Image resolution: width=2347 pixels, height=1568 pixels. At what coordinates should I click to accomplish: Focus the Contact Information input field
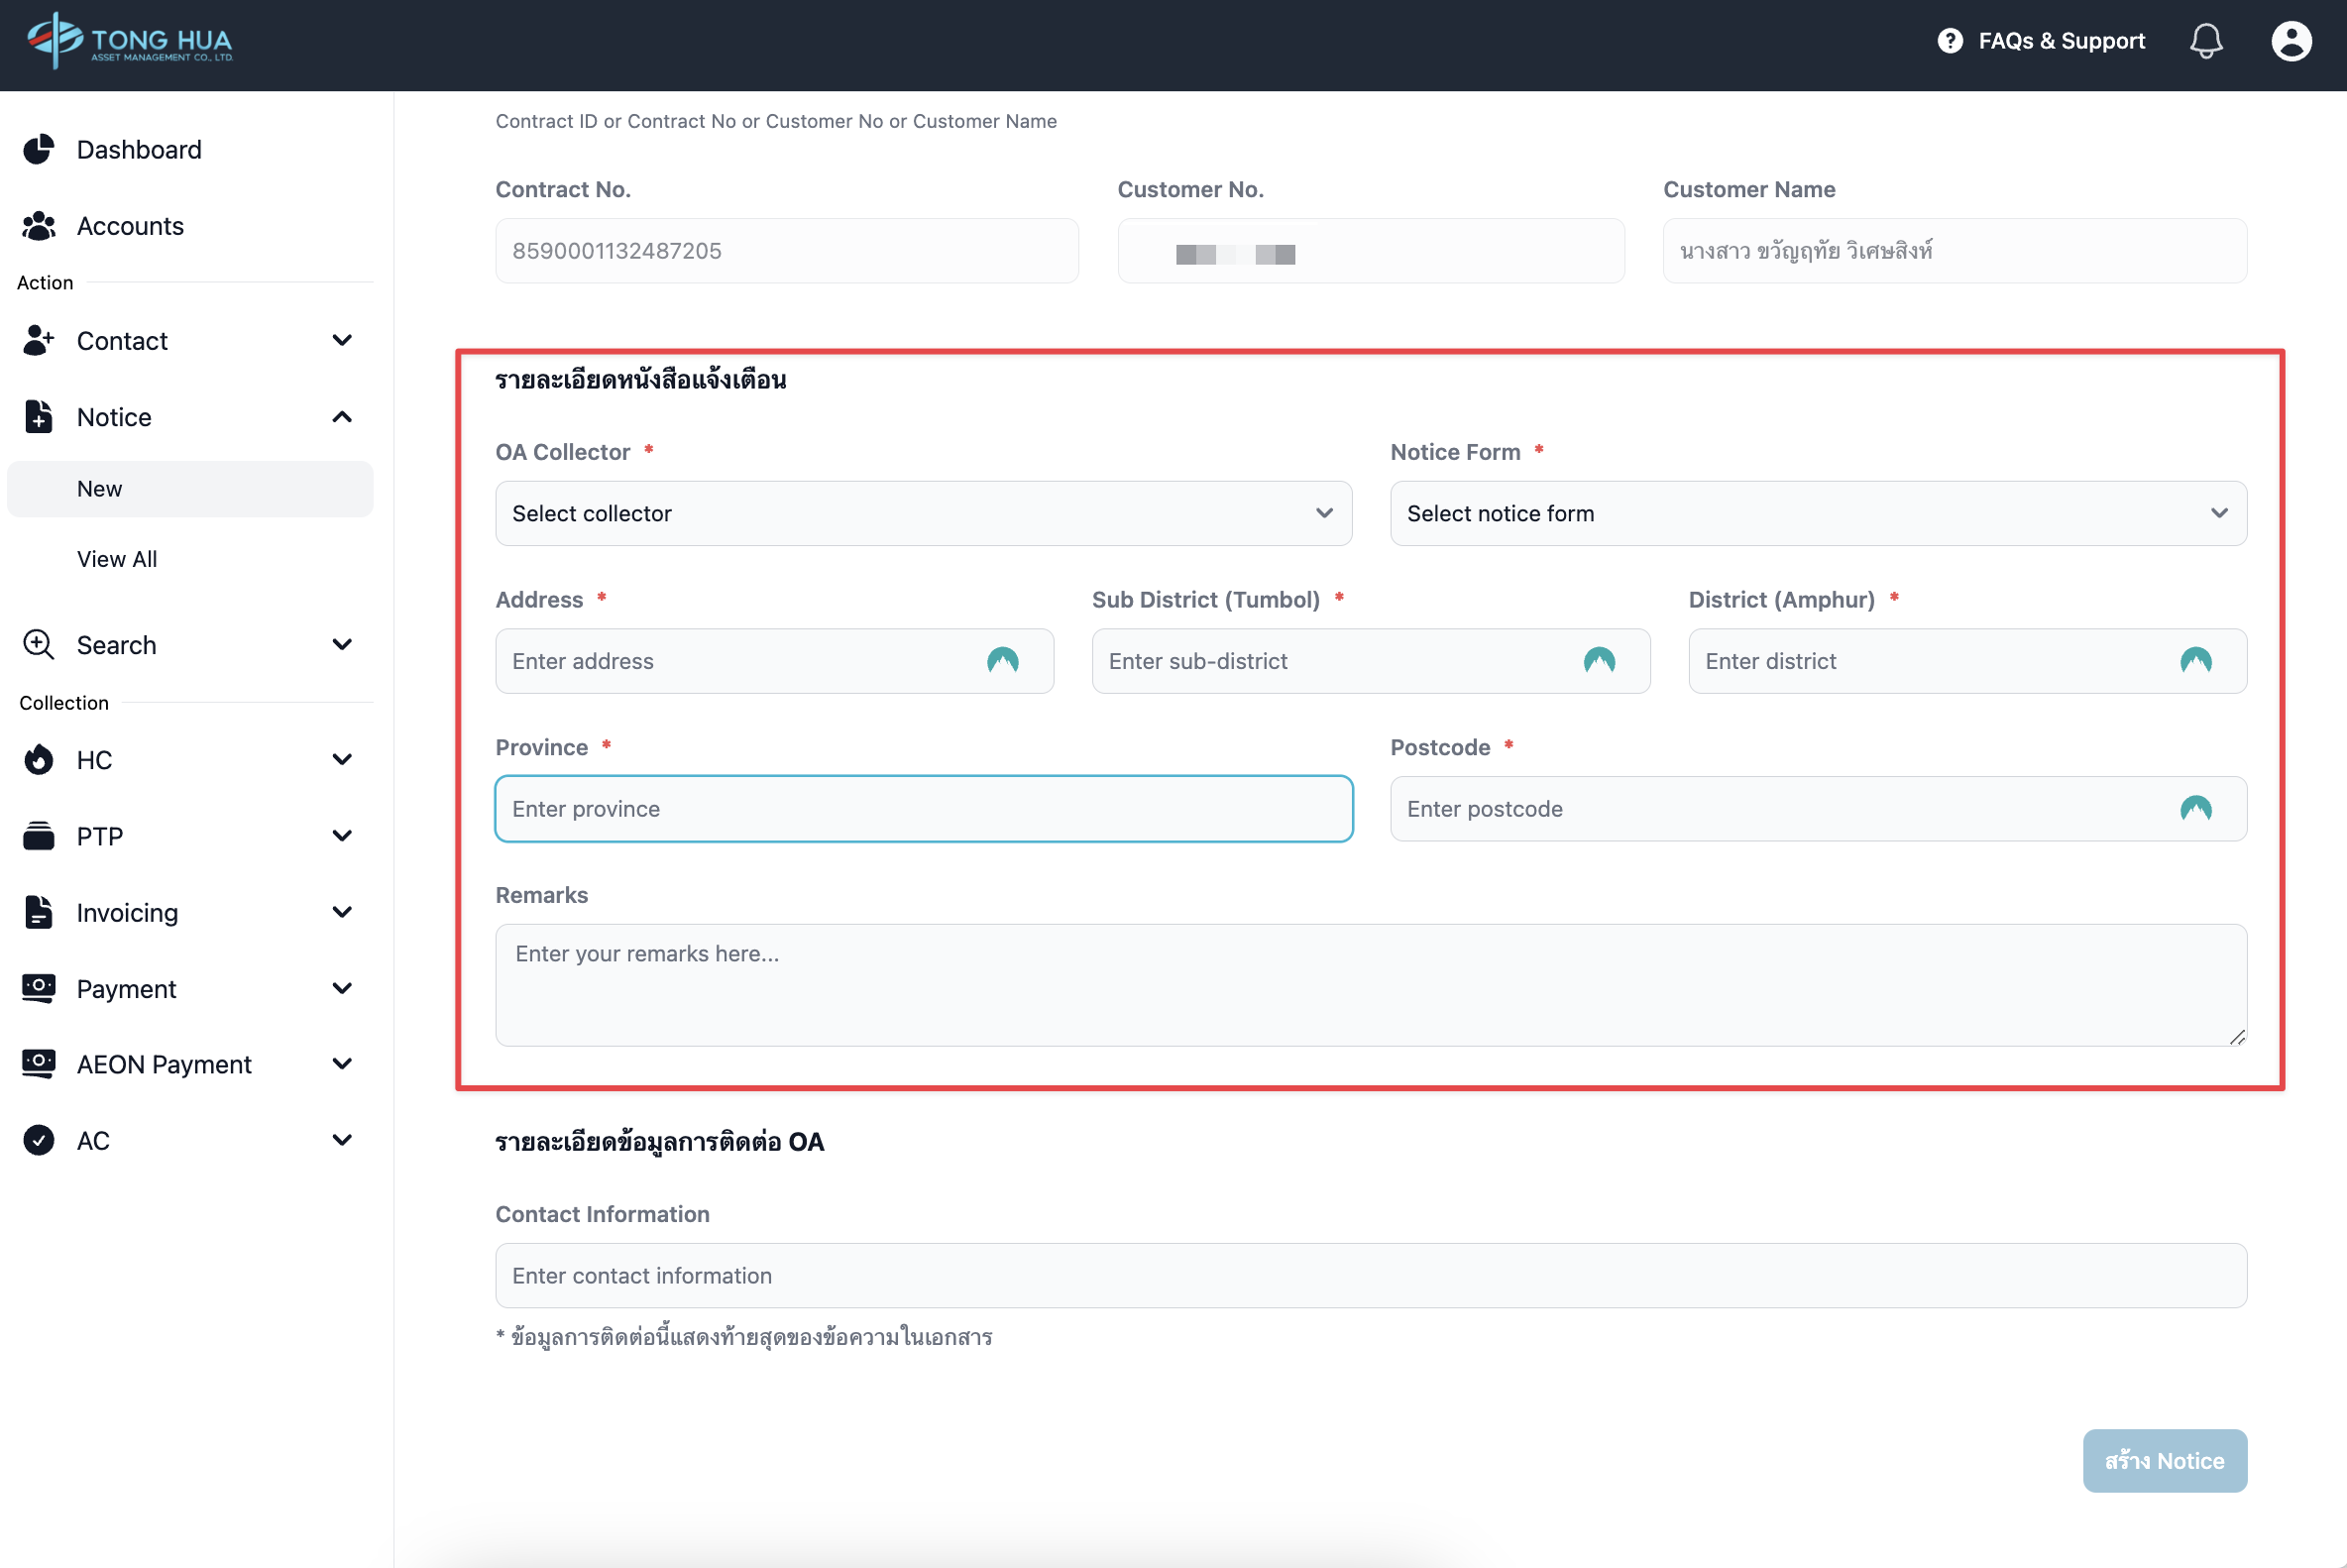coord(1370,1276)
